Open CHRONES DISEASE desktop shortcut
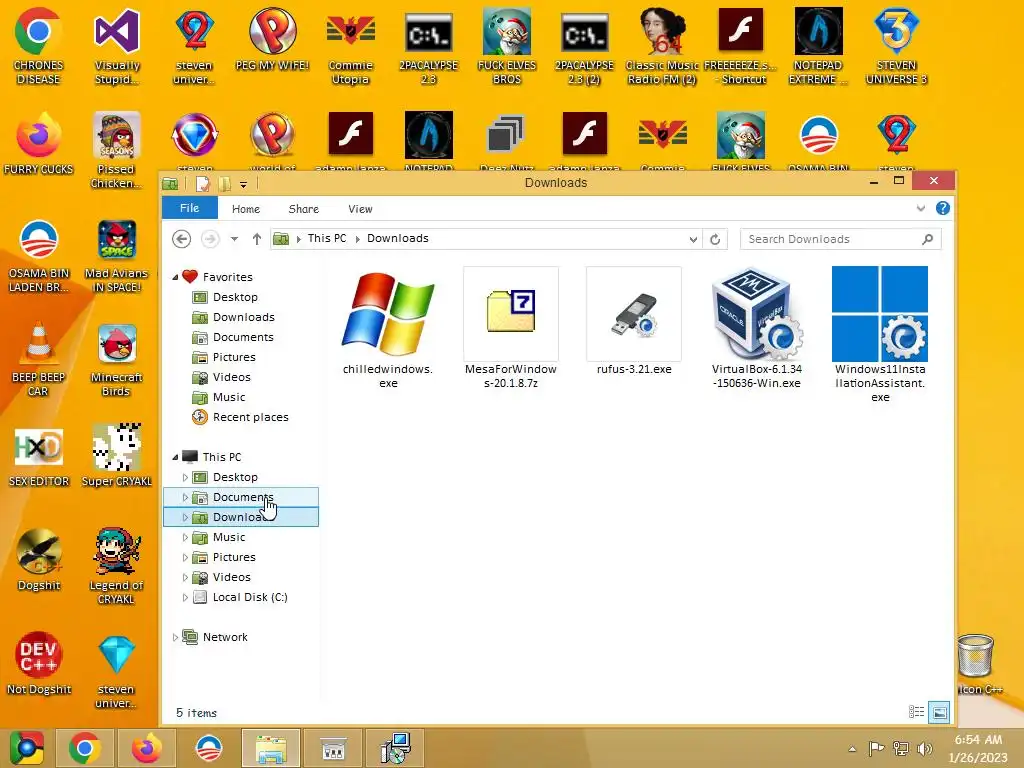This screenshot has width=1024, height=768. (38, 46)
